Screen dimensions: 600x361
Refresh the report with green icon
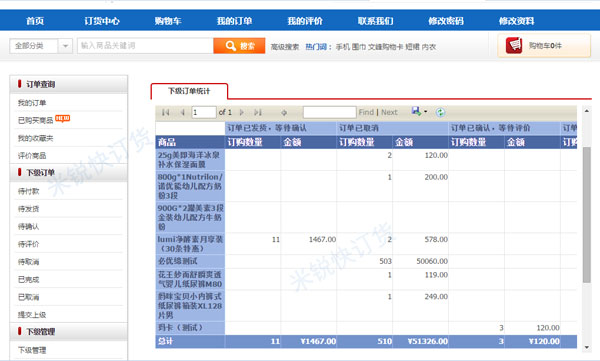pos(440,112)
